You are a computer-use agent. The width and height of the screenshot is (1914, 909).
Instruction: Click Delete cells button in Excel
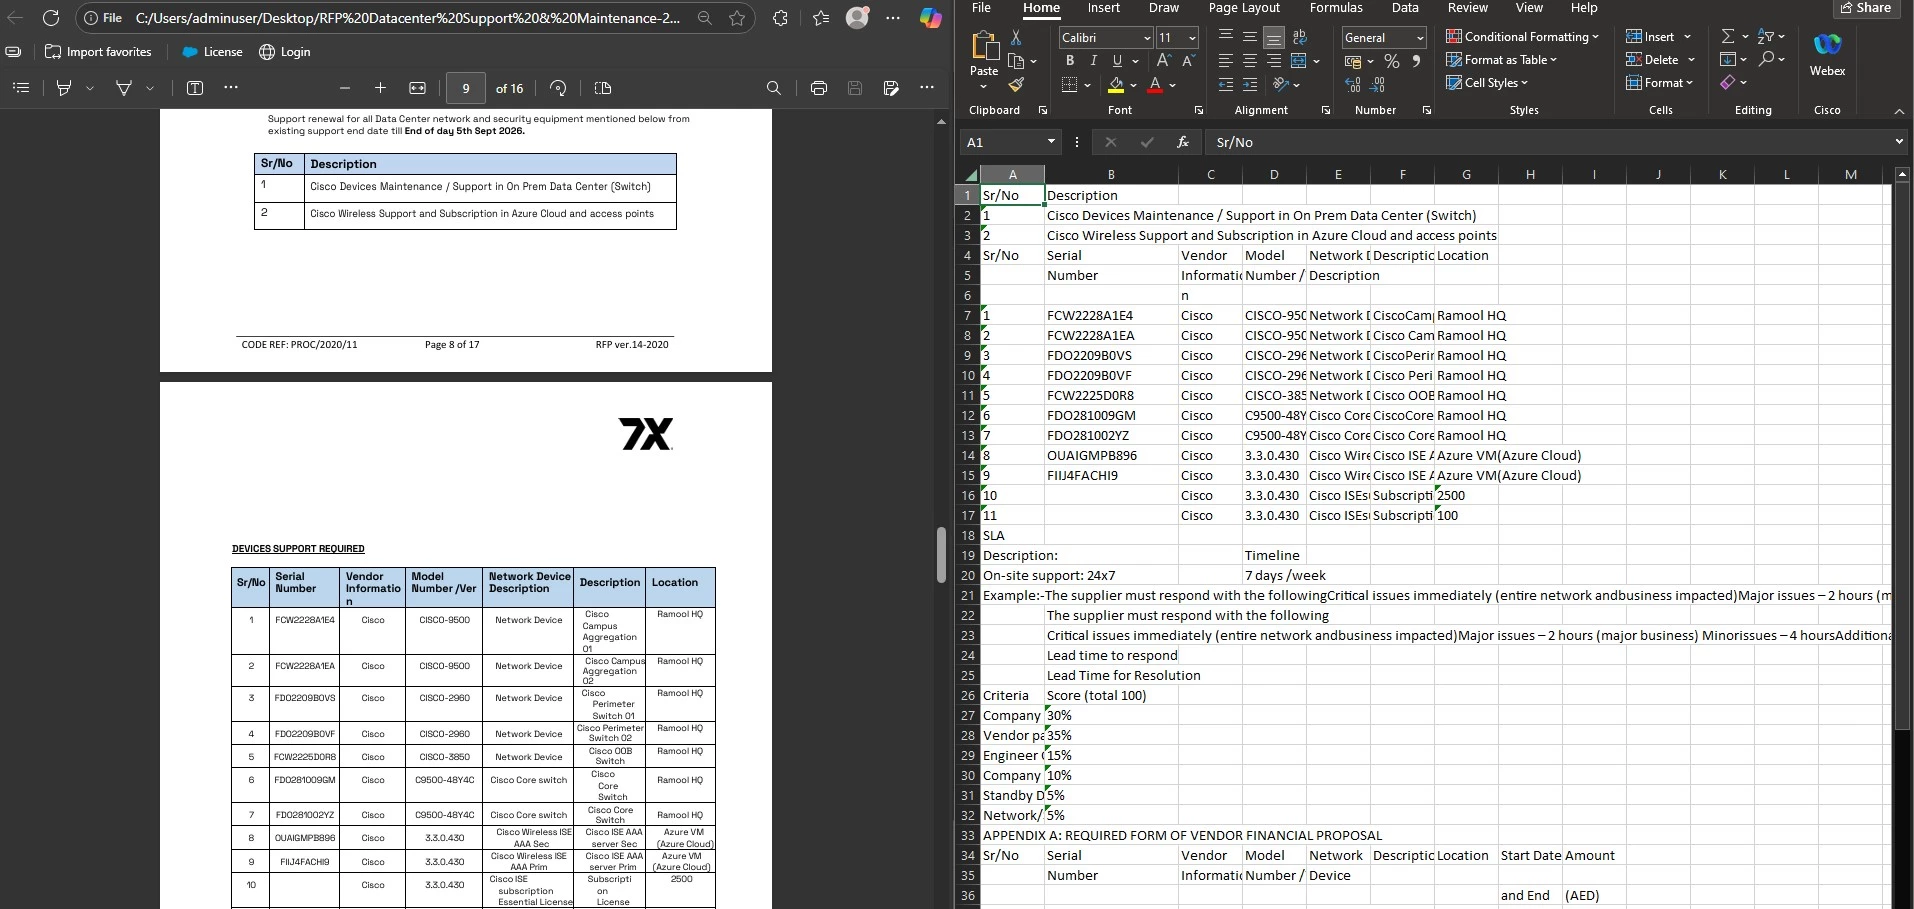tap(1651, 60)
